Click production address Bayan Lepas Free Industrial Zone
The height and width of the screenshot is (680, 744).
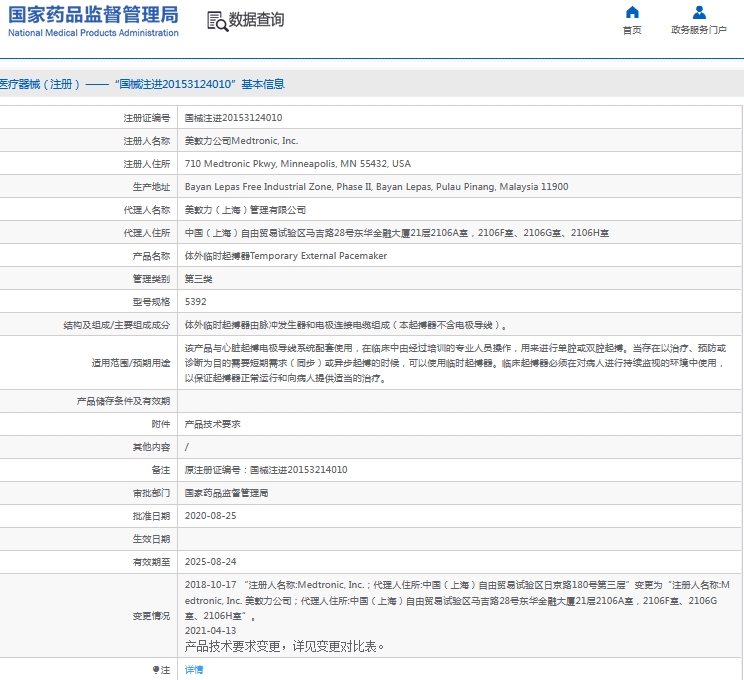click(x=376, y=187)
